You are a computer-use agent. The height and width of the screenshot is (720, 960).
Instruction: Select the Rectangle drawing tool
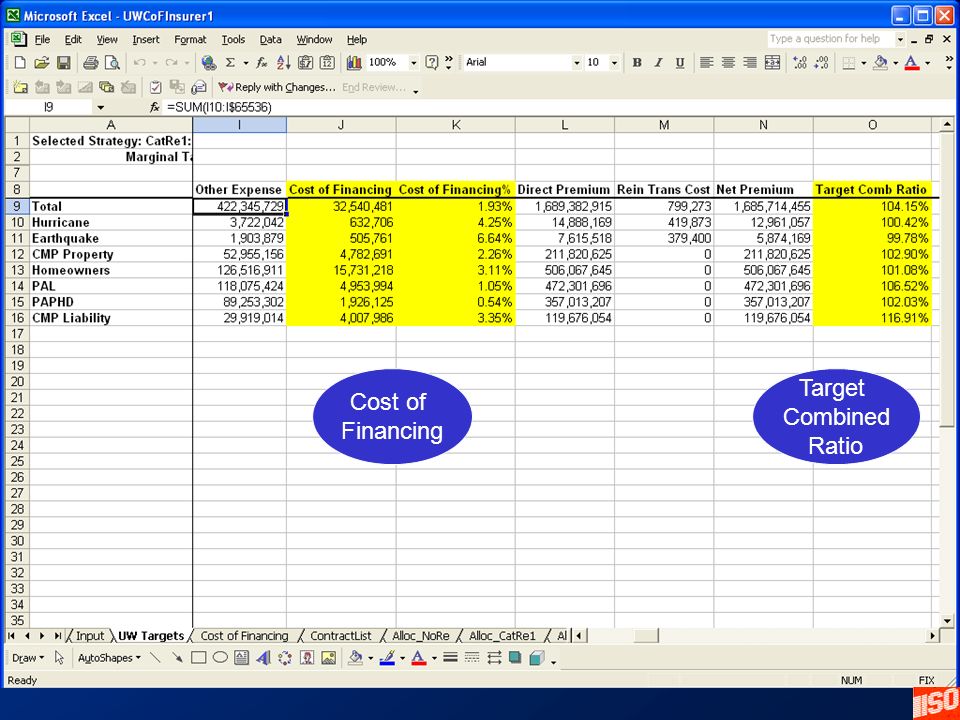point(198,658)
